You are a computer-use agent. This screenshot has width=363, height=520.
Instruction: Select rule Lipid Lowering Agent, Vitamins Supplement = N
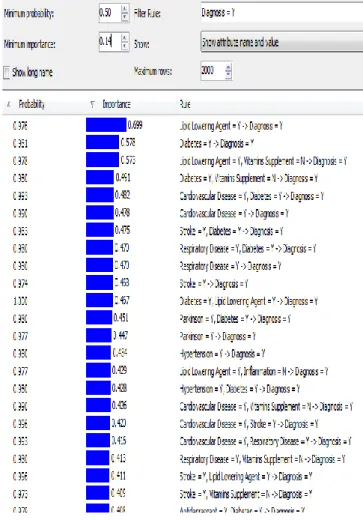click(x=263, y=161)
